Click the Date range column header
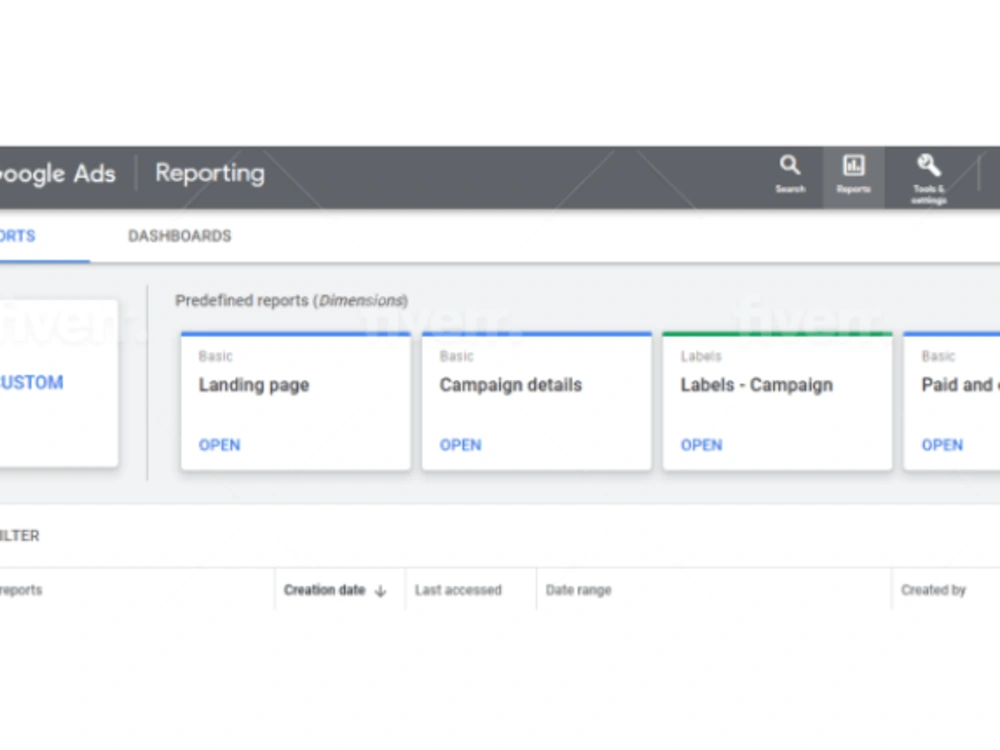The width and height of the screenshot is (1000, 750). pos(578,591)
